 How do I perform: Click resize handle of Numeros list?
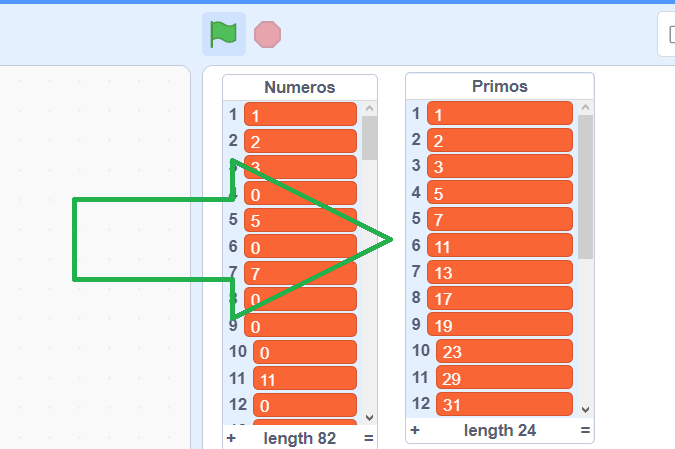click(x=369, y=438)
